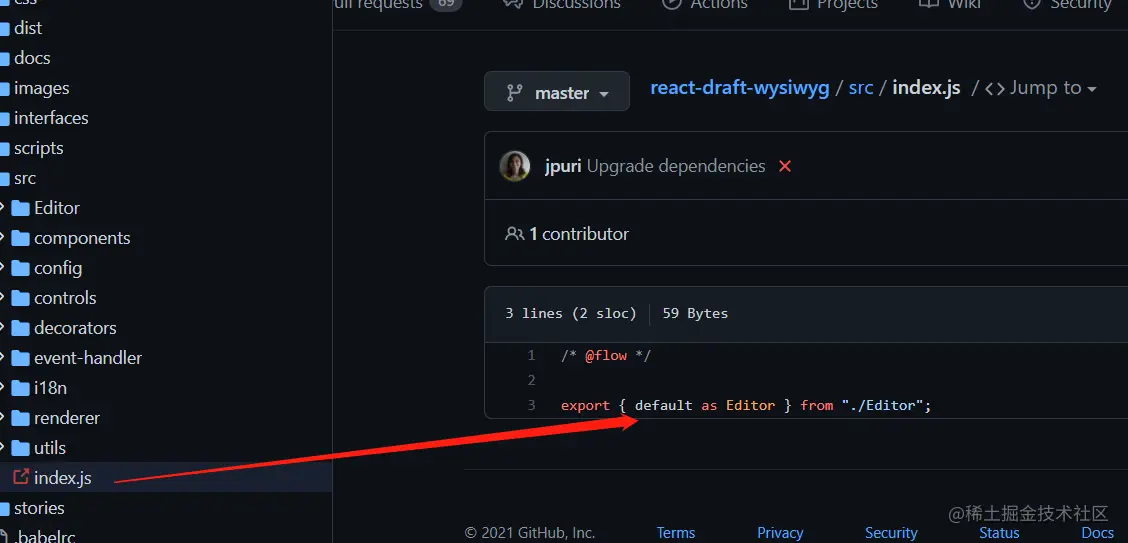Open Actions tab
The height and width of the screenshot is (543, 1128).
(705, 4)
